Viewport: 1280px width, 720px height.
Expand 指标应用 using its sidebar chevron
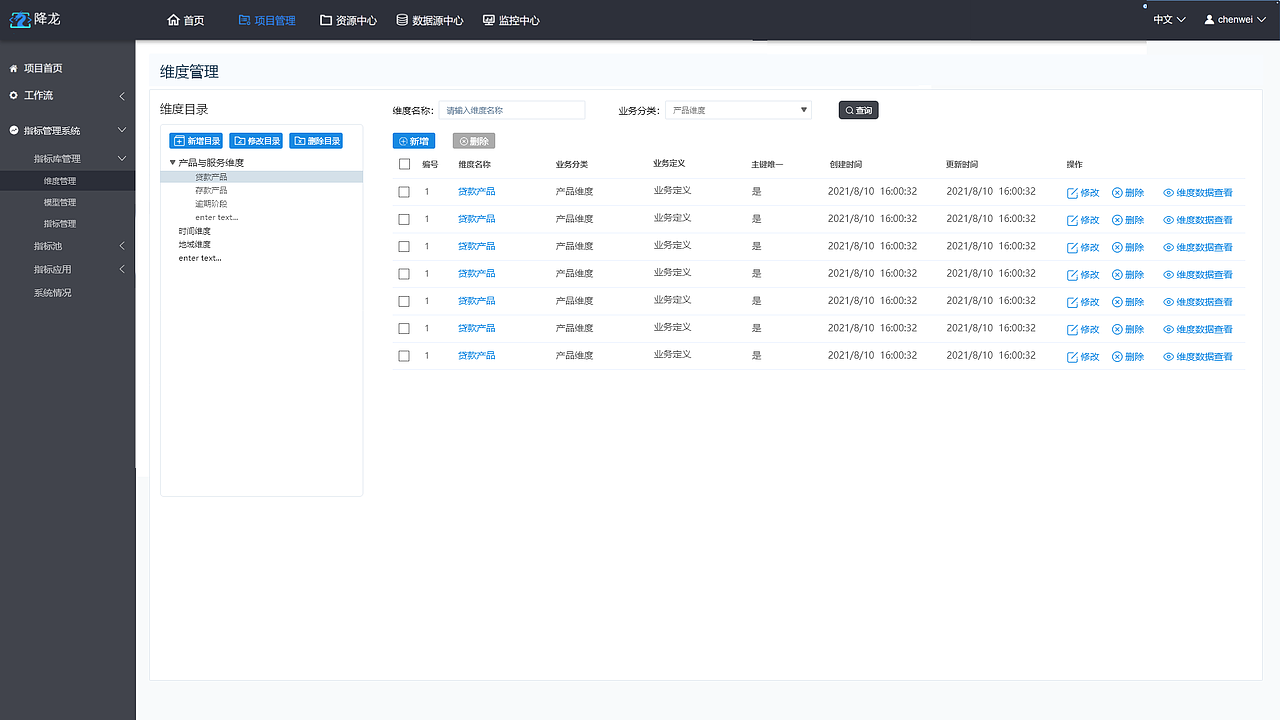(122, 269)
